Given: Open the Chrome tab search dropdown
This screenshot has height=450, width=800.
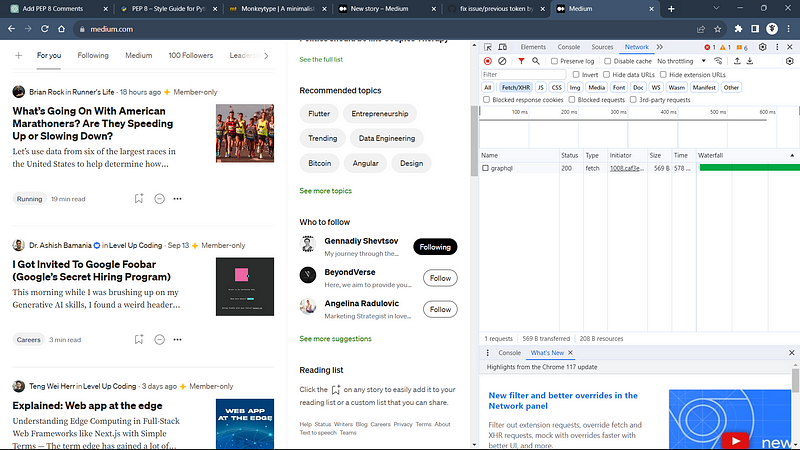Looking at the screenshot, I should (x=716, y=8).
